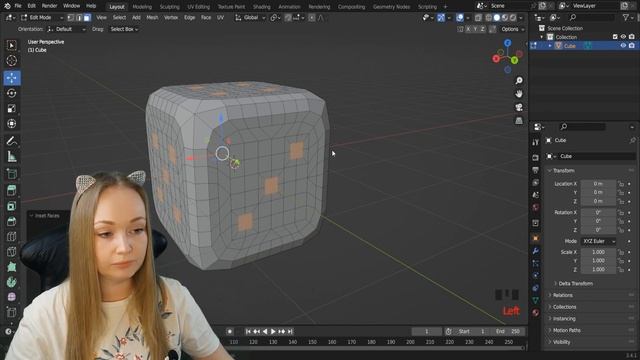This screenshot has width=640, height=360.
Task: Switch to face select mode
Action: 87,18
